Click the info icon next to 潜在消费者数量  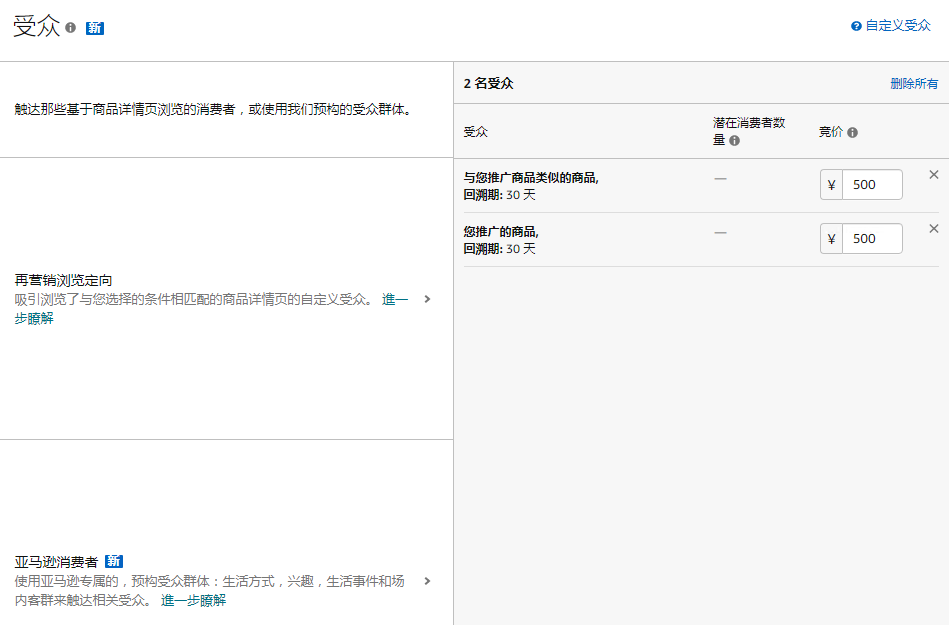pyautogui.click(x=735, y=139)
